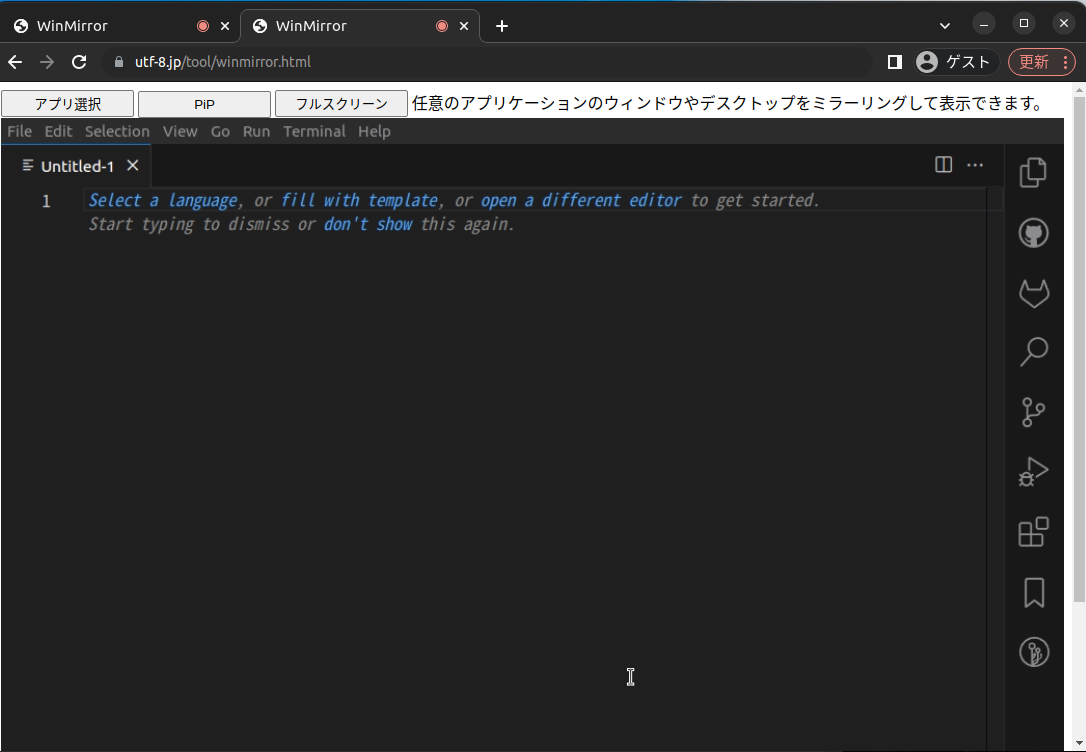This screenshot has height=752, width=1086.
Task: Click 'fill with template' link
Action: 359,201
